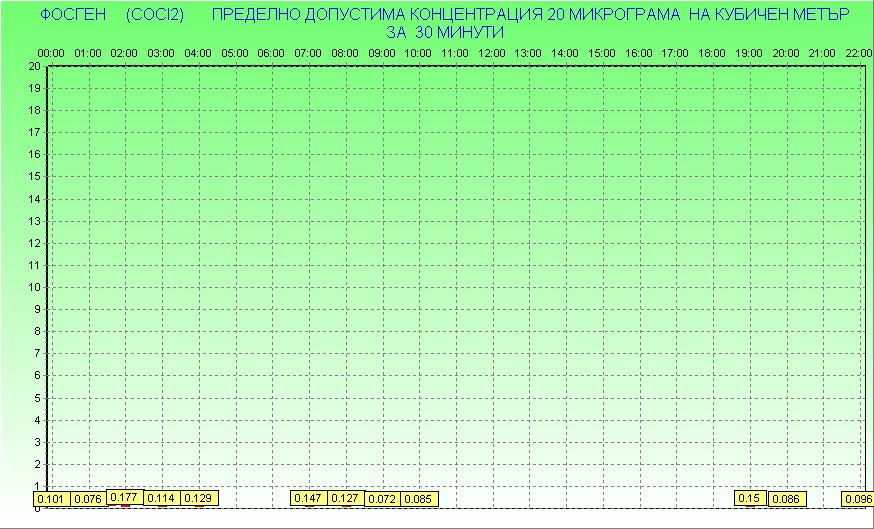Screen dimensions: 874x529
Task: Click the 10 value on Y axis
Action: (x=35, y=287)
